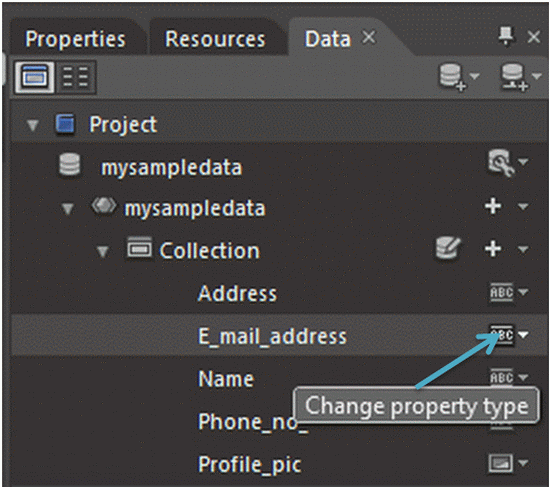Viewport: 550px width, 487px height.
Task: Click the ABC type icon for Name
Action: coord(502,378)
